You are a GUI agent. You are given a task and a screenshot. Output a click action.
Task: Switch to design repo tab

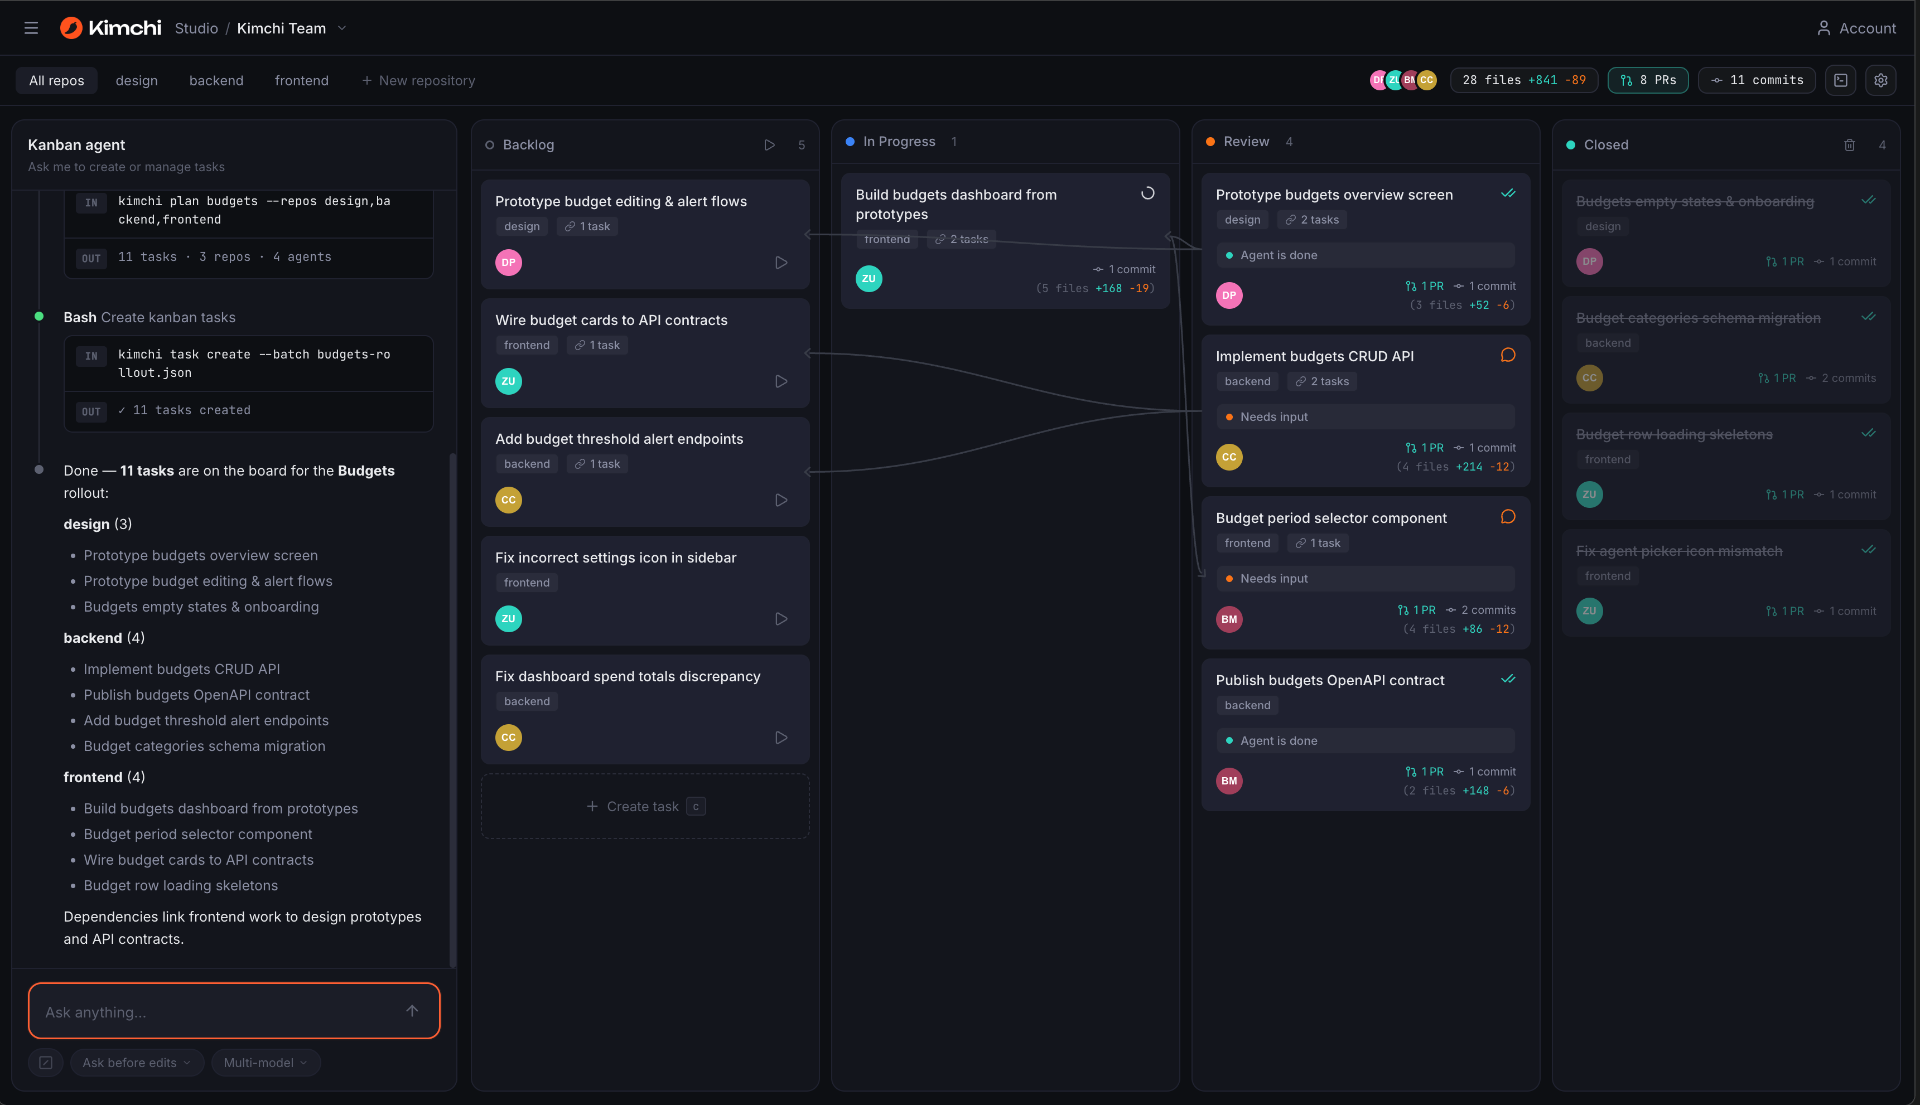coord(137,80)
